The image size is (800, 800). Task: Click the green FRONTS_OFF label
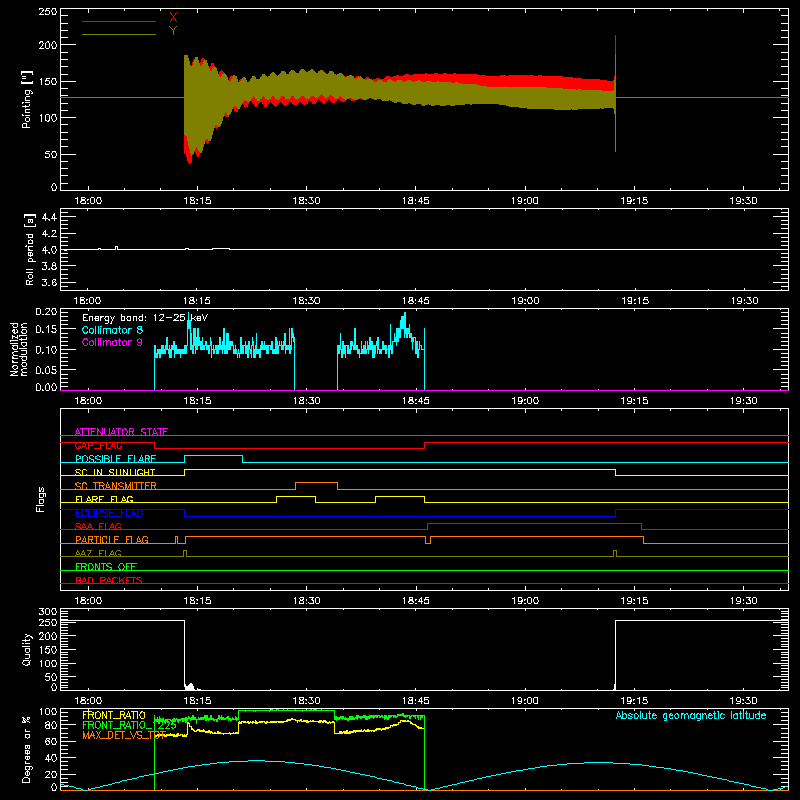(x=106, y=566)
